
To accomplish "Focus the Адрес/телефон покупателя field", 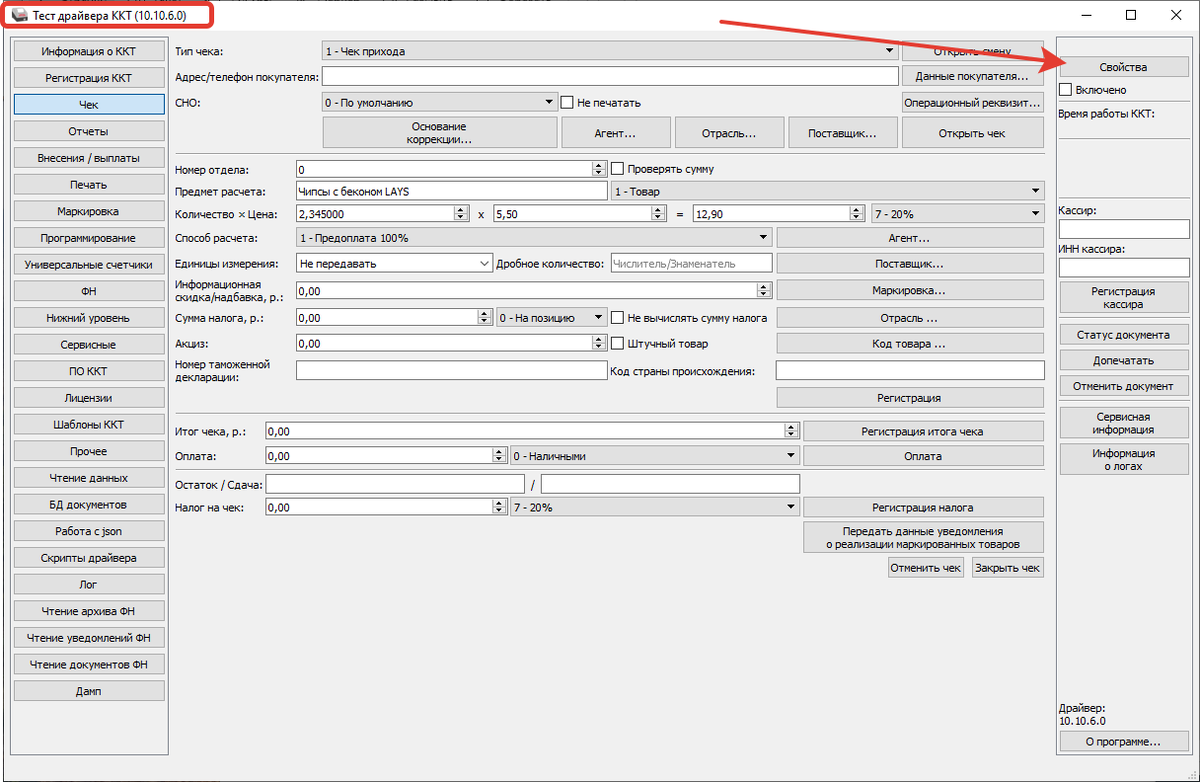I will pyautogui.click(x=609, y=76).
